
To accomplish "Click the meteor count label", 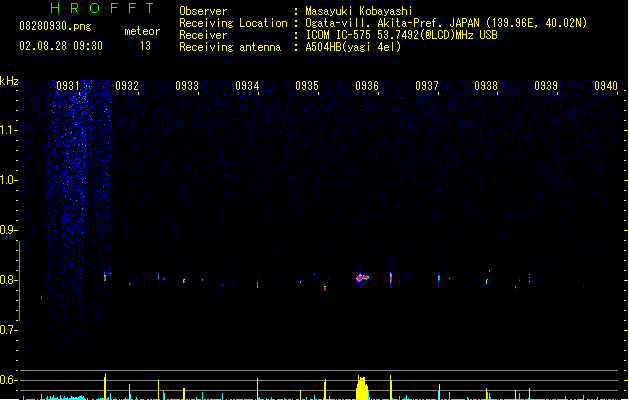I will click(x=142, y=31).
